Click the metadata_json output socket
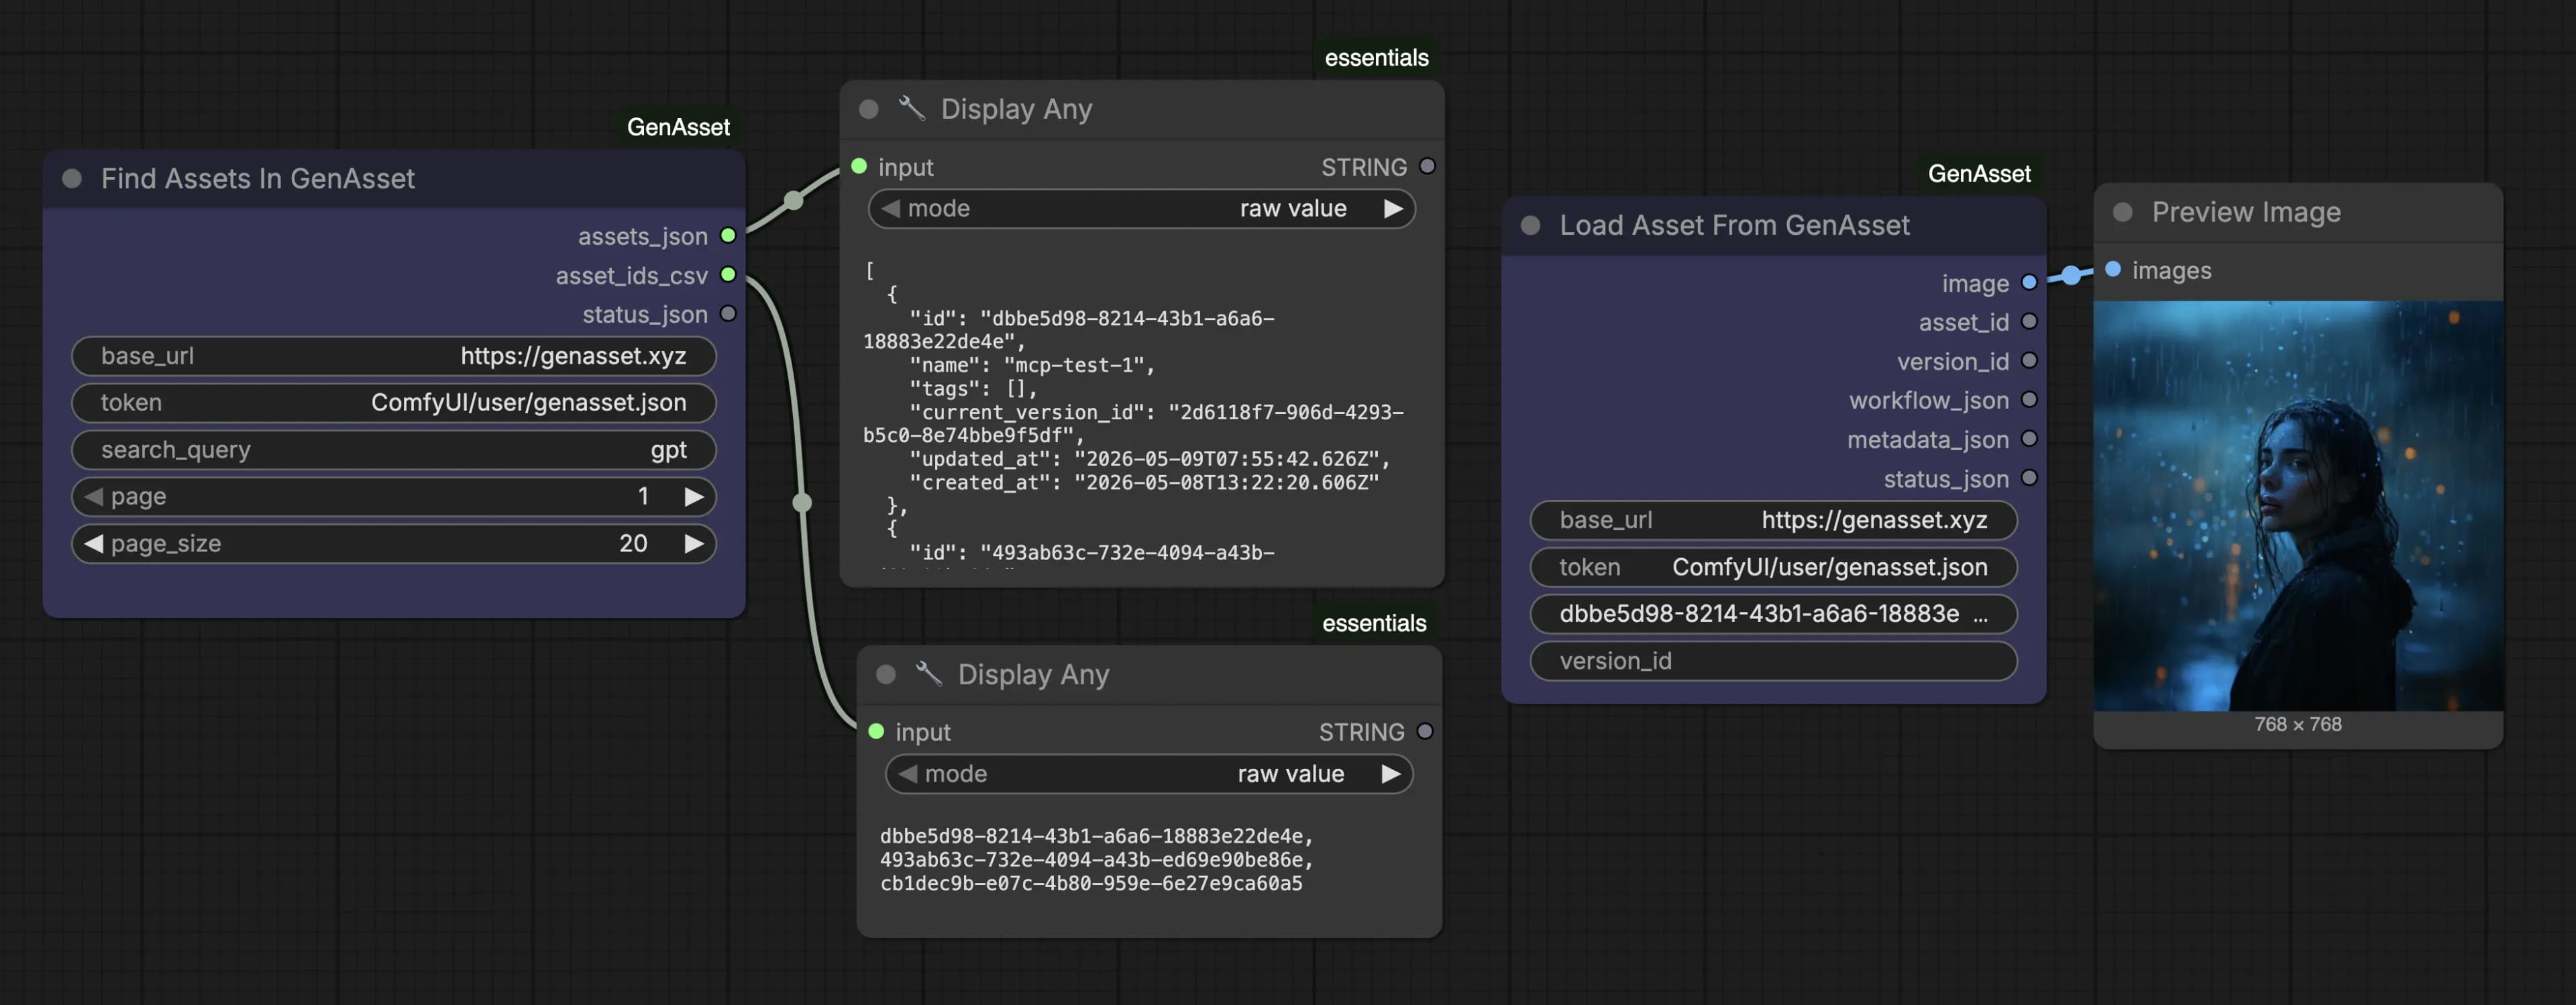Screen dimensions: 2576x1005 [2029, 439]
